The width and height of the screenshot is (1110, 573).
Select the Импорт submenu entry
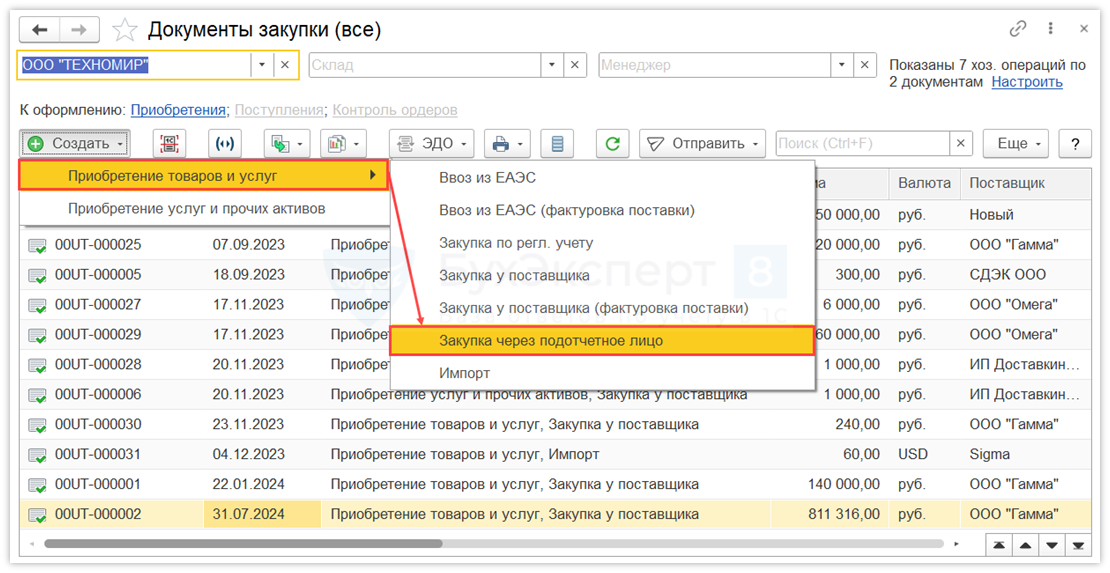465,373
